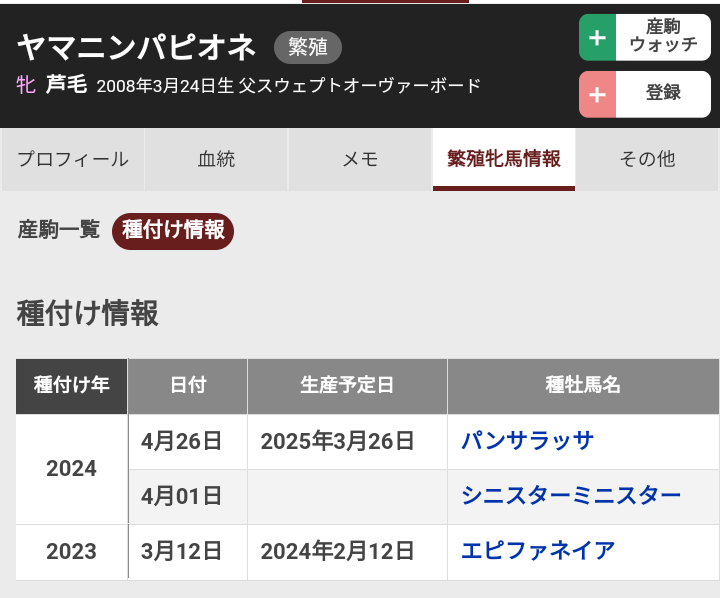The width and height of the screenshot is (720, 598).
Task: Click the 種付け年 column header
Action: (72, 386)
